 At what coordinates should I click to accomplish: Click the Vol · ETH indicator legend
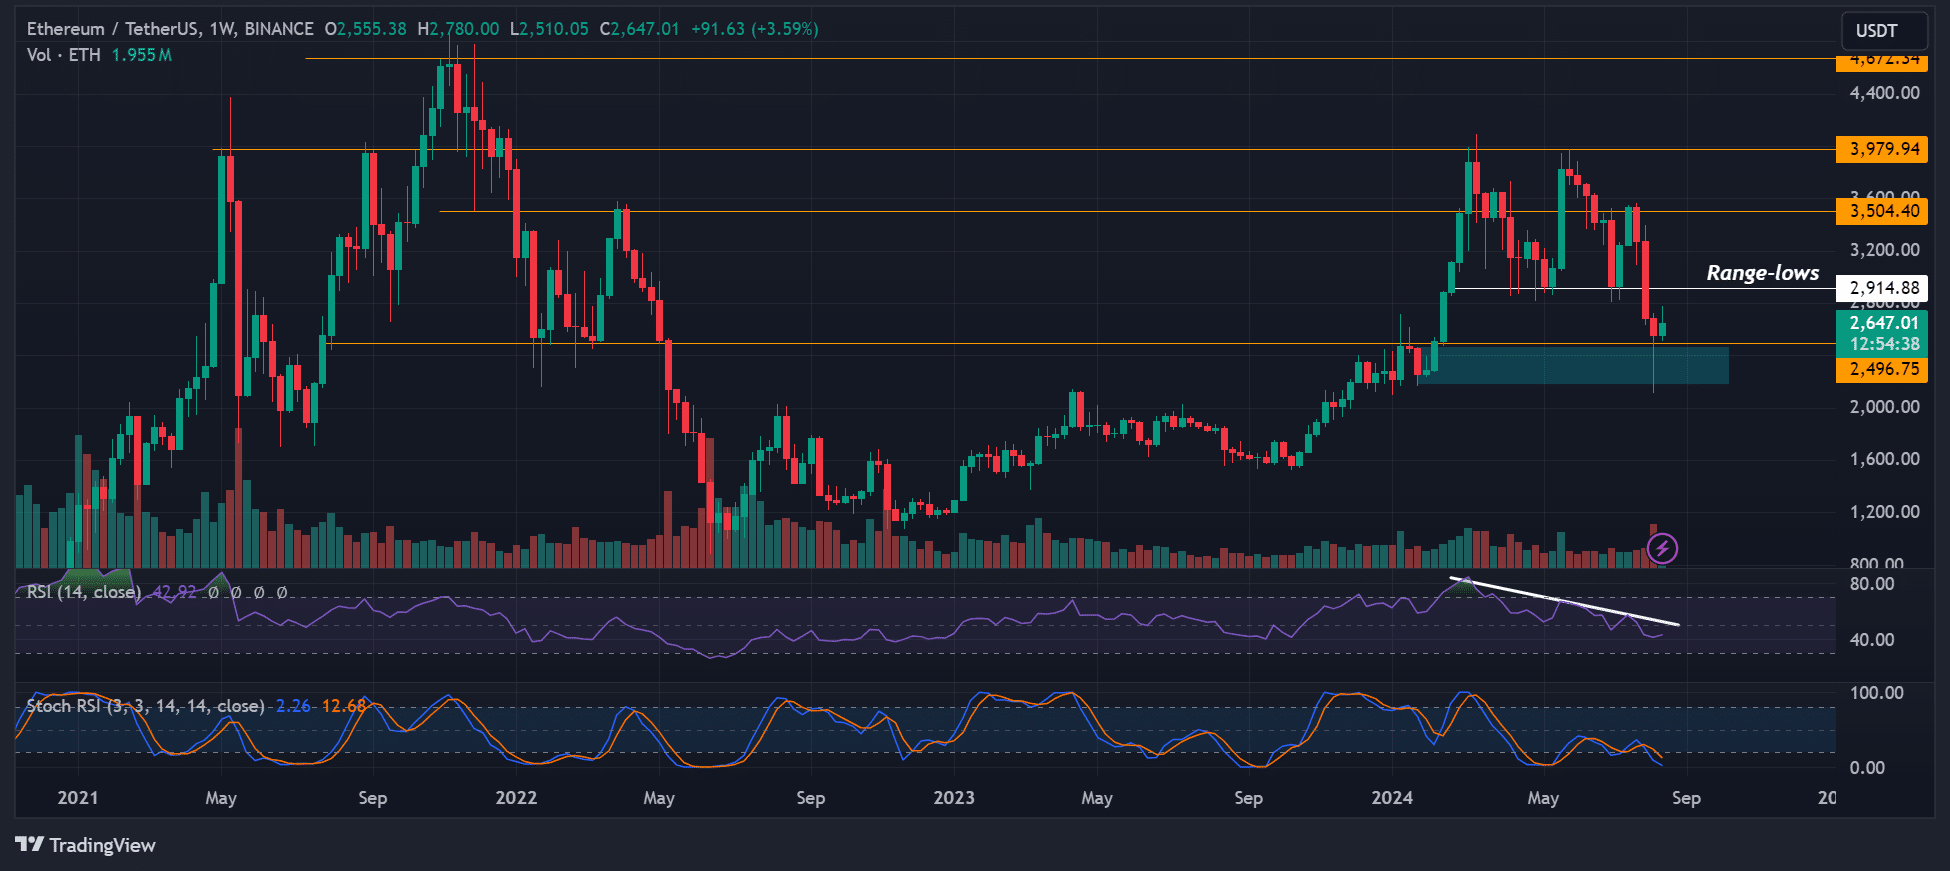64,55
